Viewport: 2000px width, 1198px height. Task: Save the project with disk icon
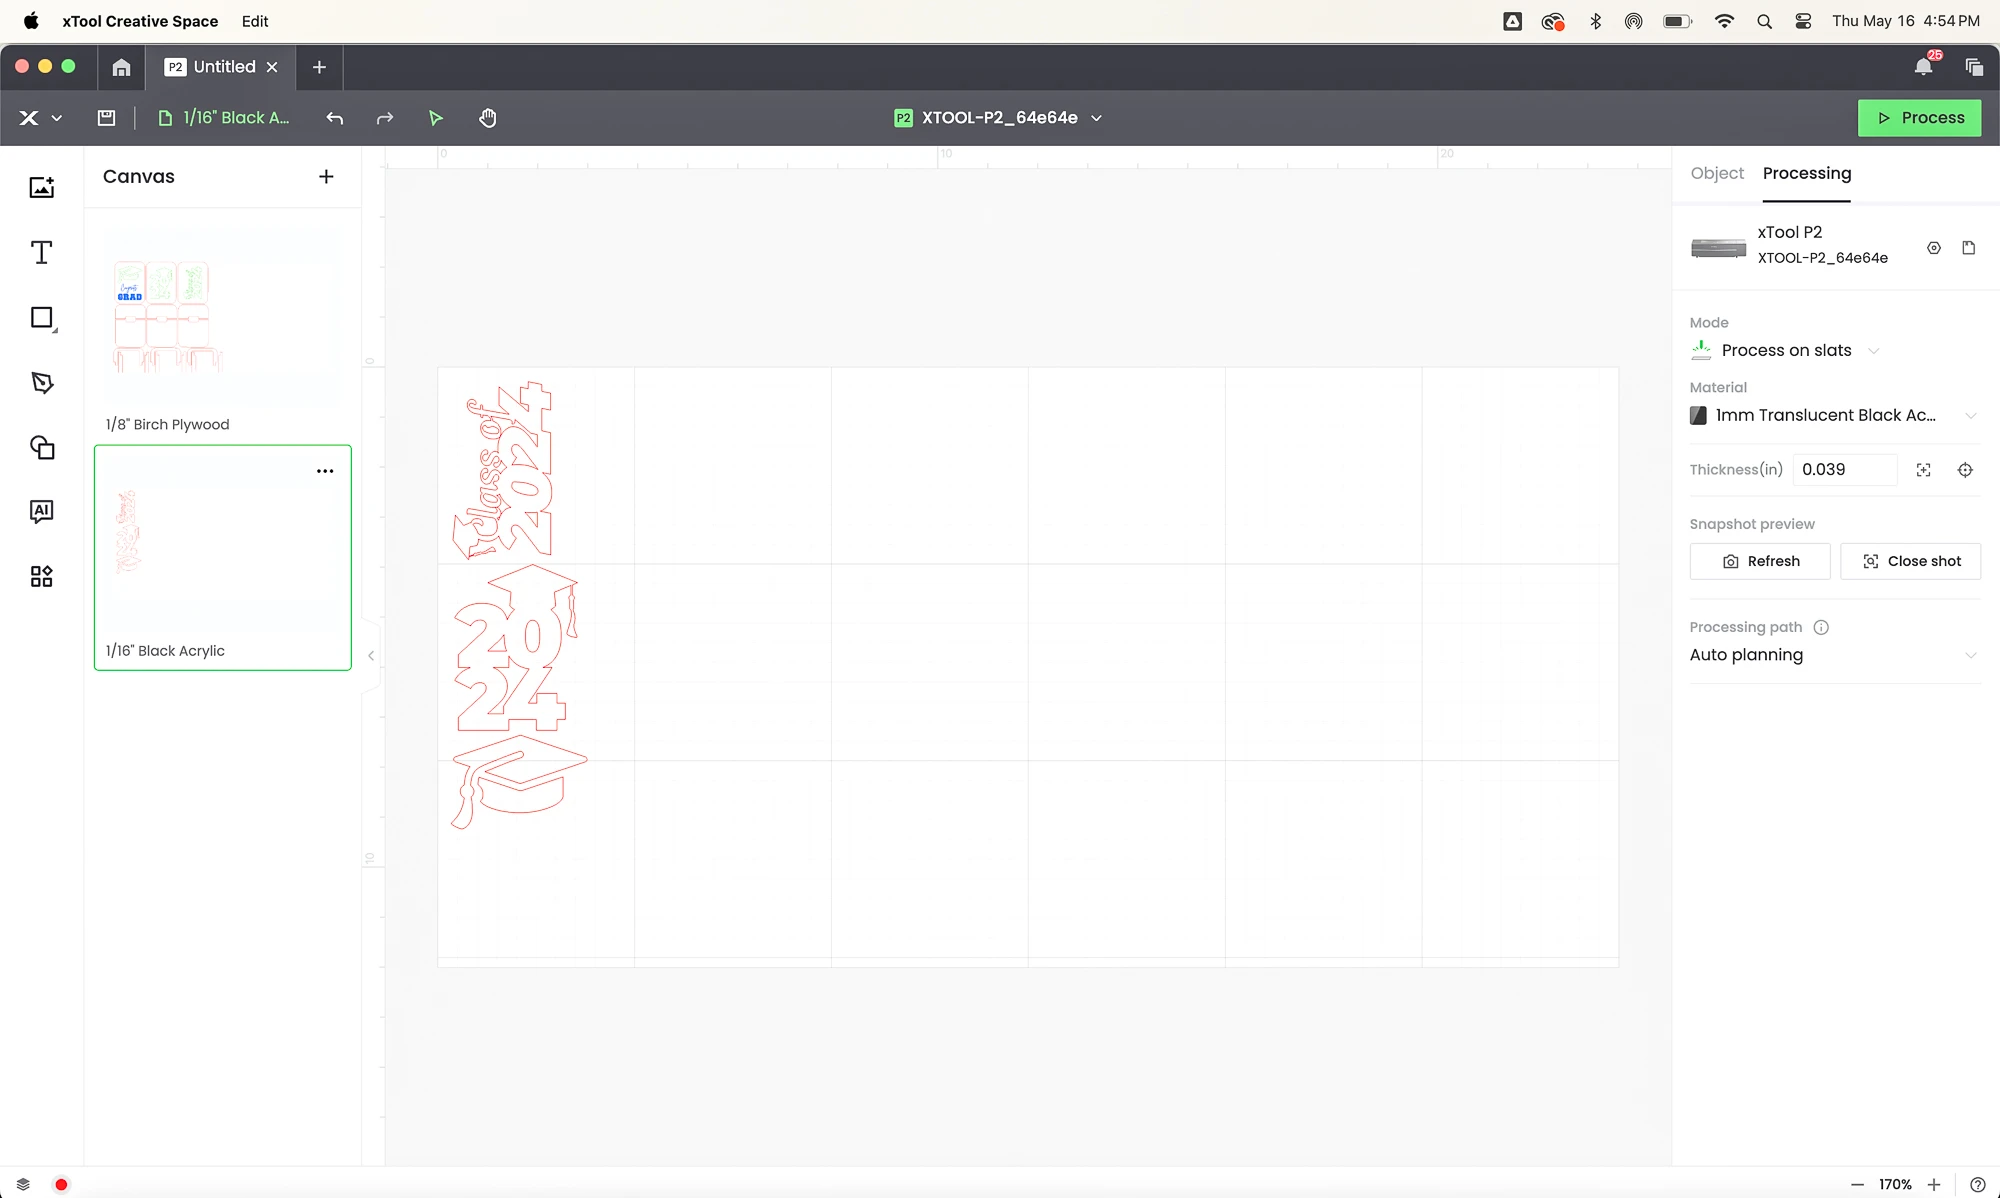pos(106,118)
